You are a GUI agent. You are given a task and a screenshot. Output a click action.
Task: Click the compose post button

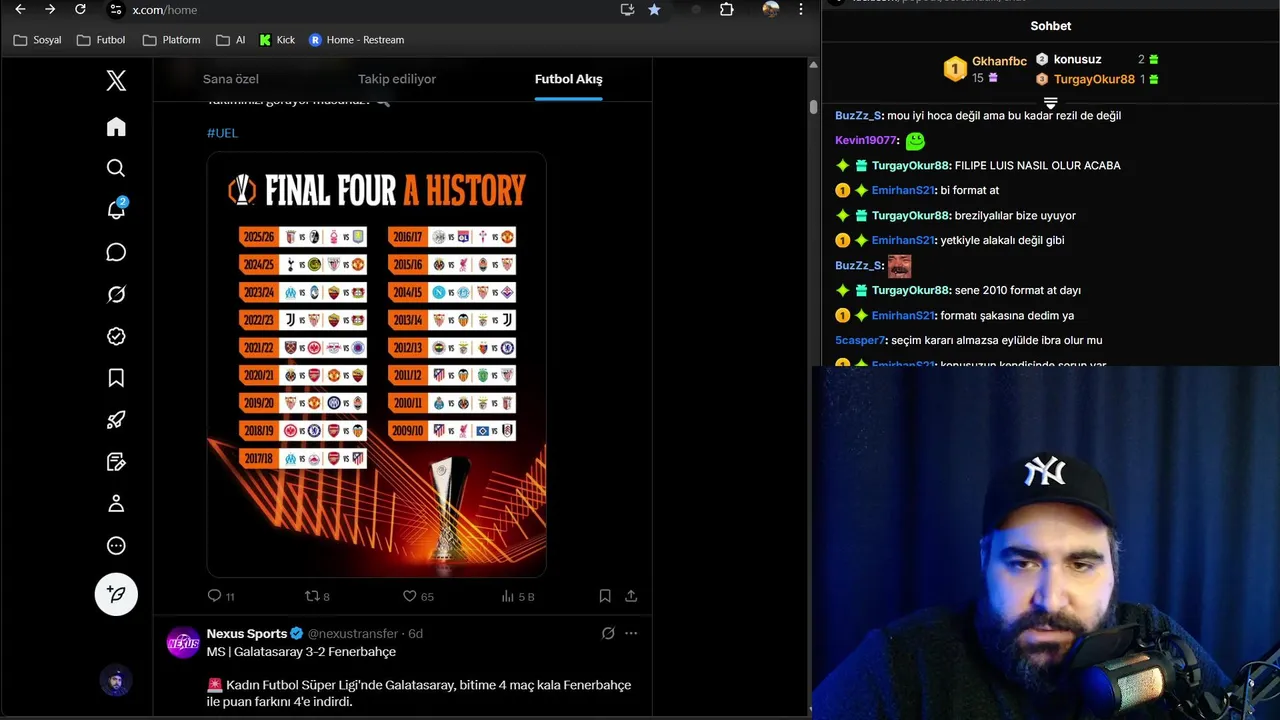tap(116, 594)
